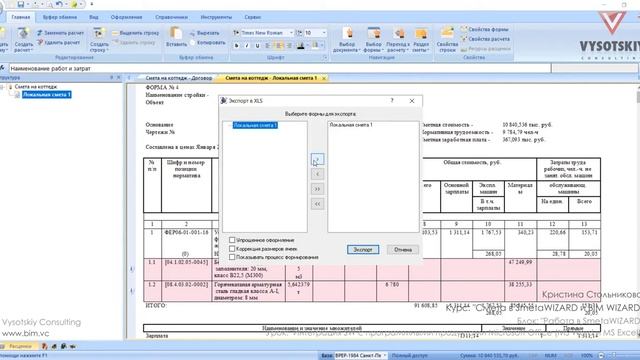This screenshot has height=360, width=640.
Task: Click 'Свойства формы' in the ribbon
Action: [x=485, y=29]
